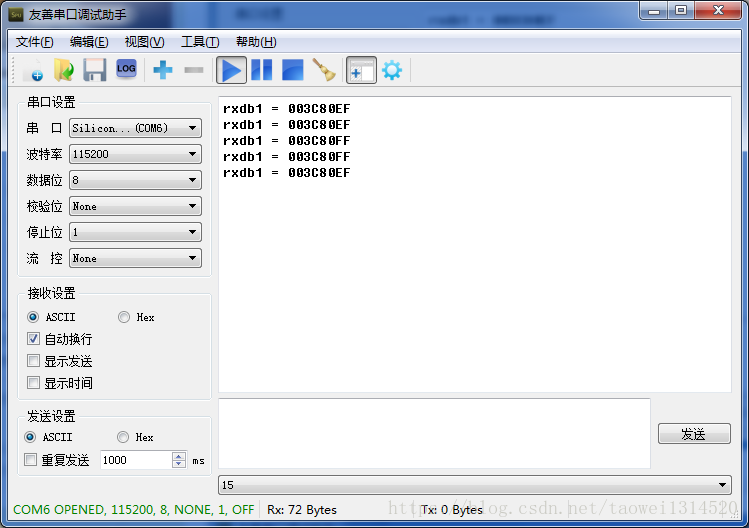
Task: Close the 友善串口调试助手 window
Action: [718, 11]
